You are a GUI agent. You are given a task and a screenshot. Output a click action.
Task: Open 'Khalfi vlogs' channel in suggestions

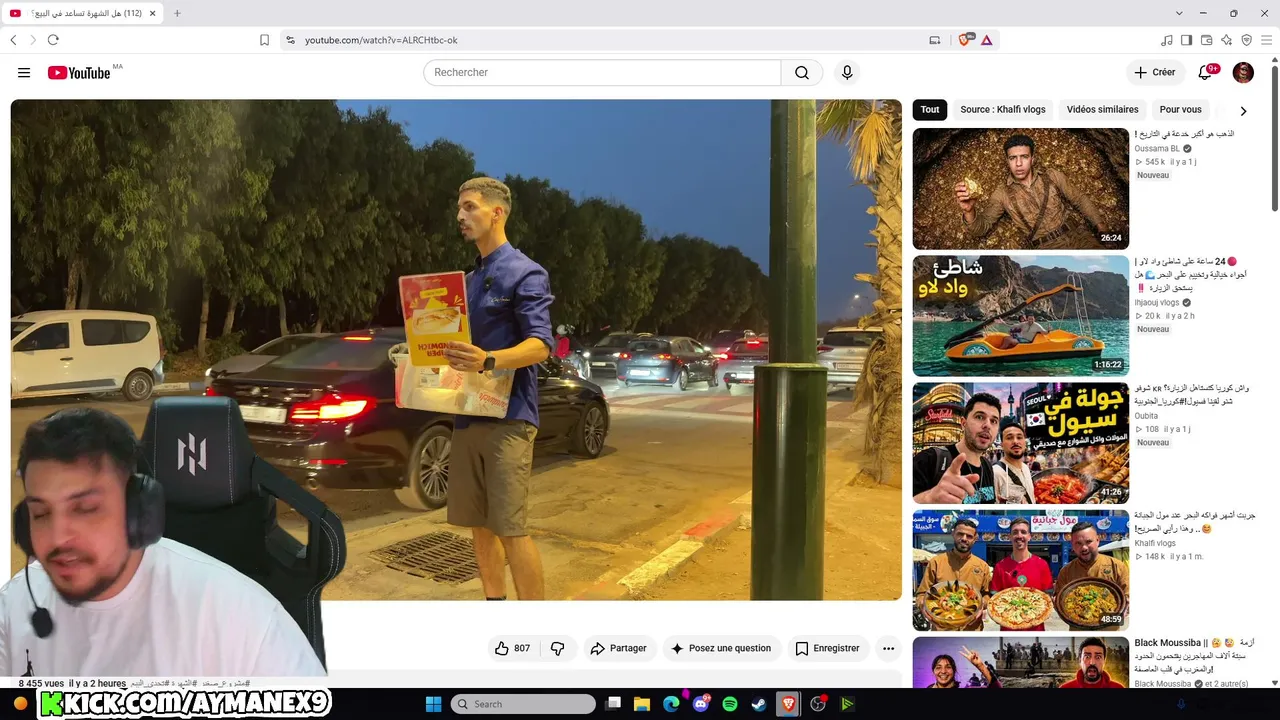(1155, 543)
